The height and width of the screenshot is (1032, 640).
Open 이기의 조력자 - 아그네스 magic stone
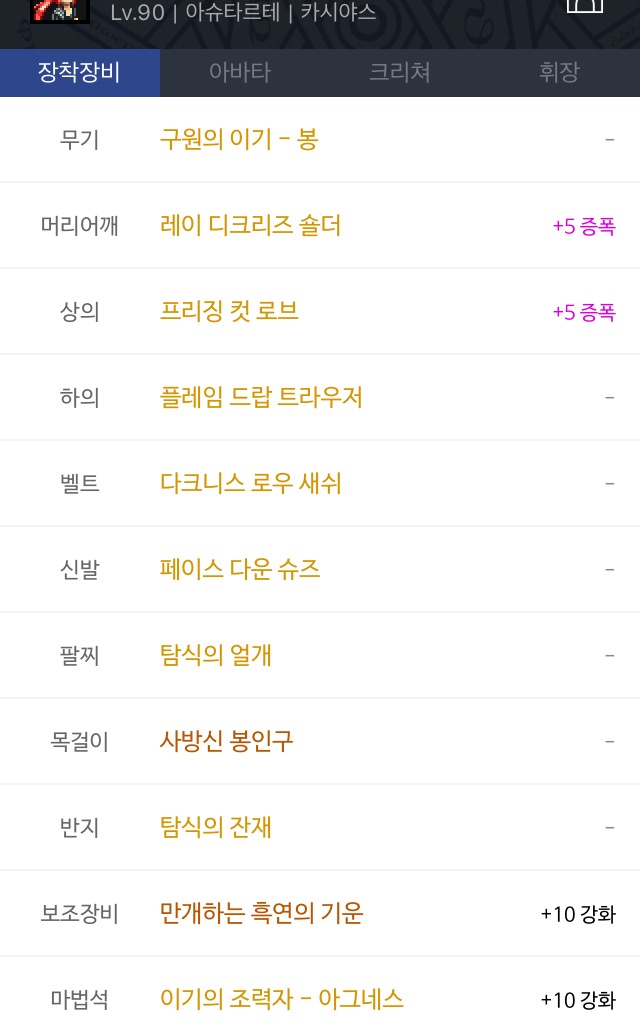pos(282,999)
